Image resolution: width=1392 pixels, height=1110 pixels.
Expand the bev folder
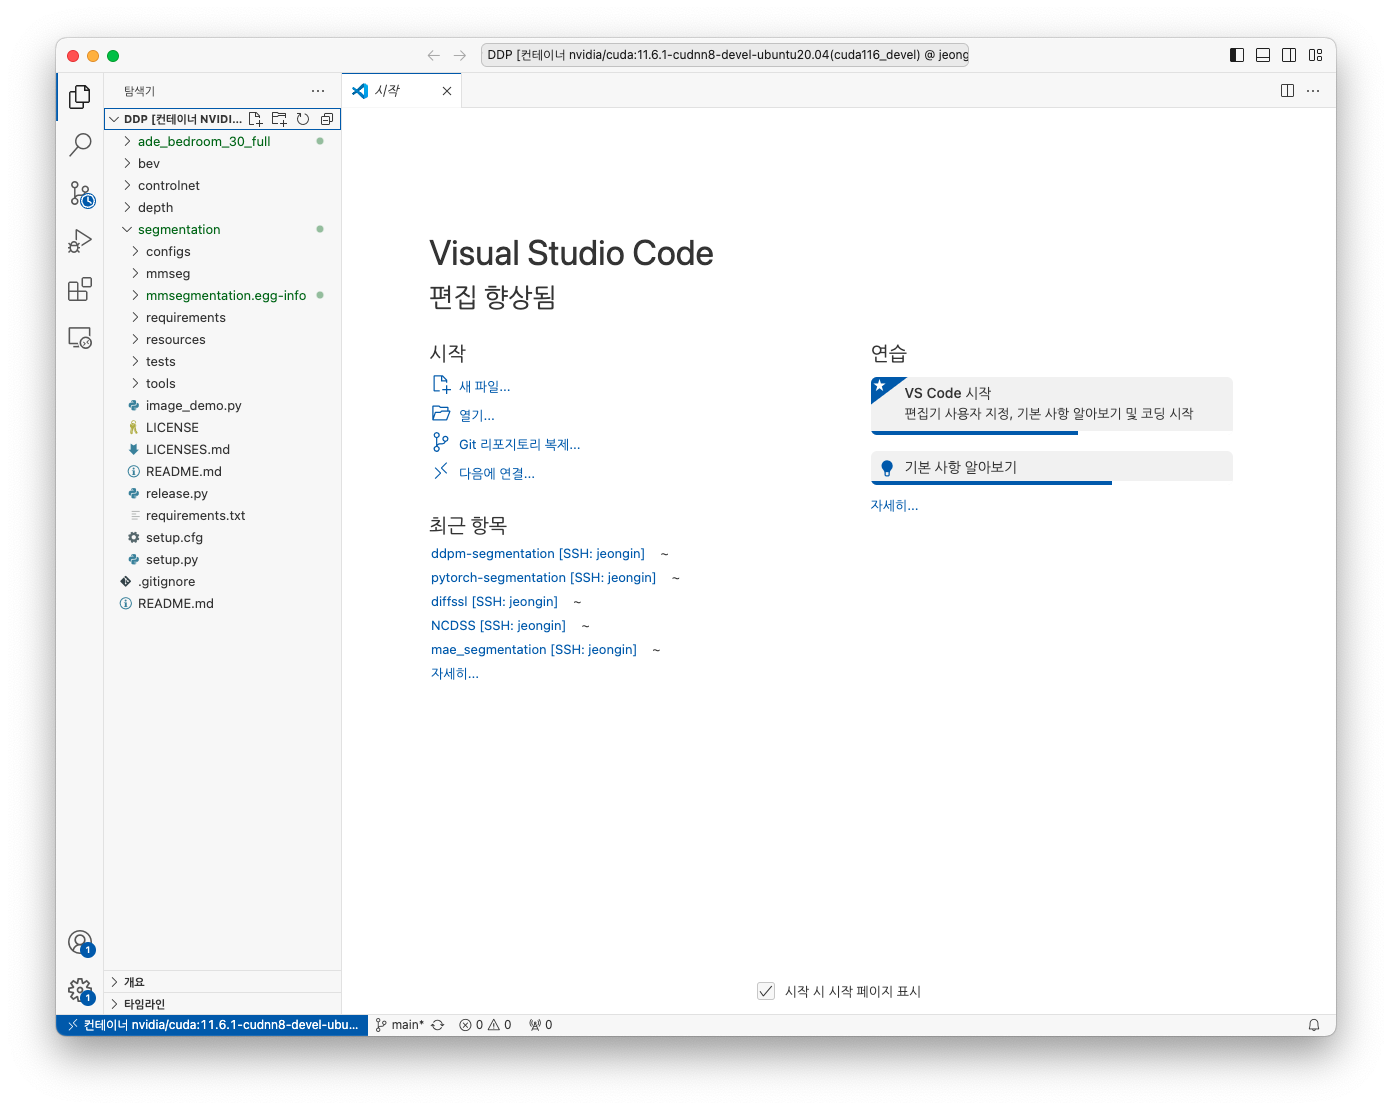[x=222, y=163]
